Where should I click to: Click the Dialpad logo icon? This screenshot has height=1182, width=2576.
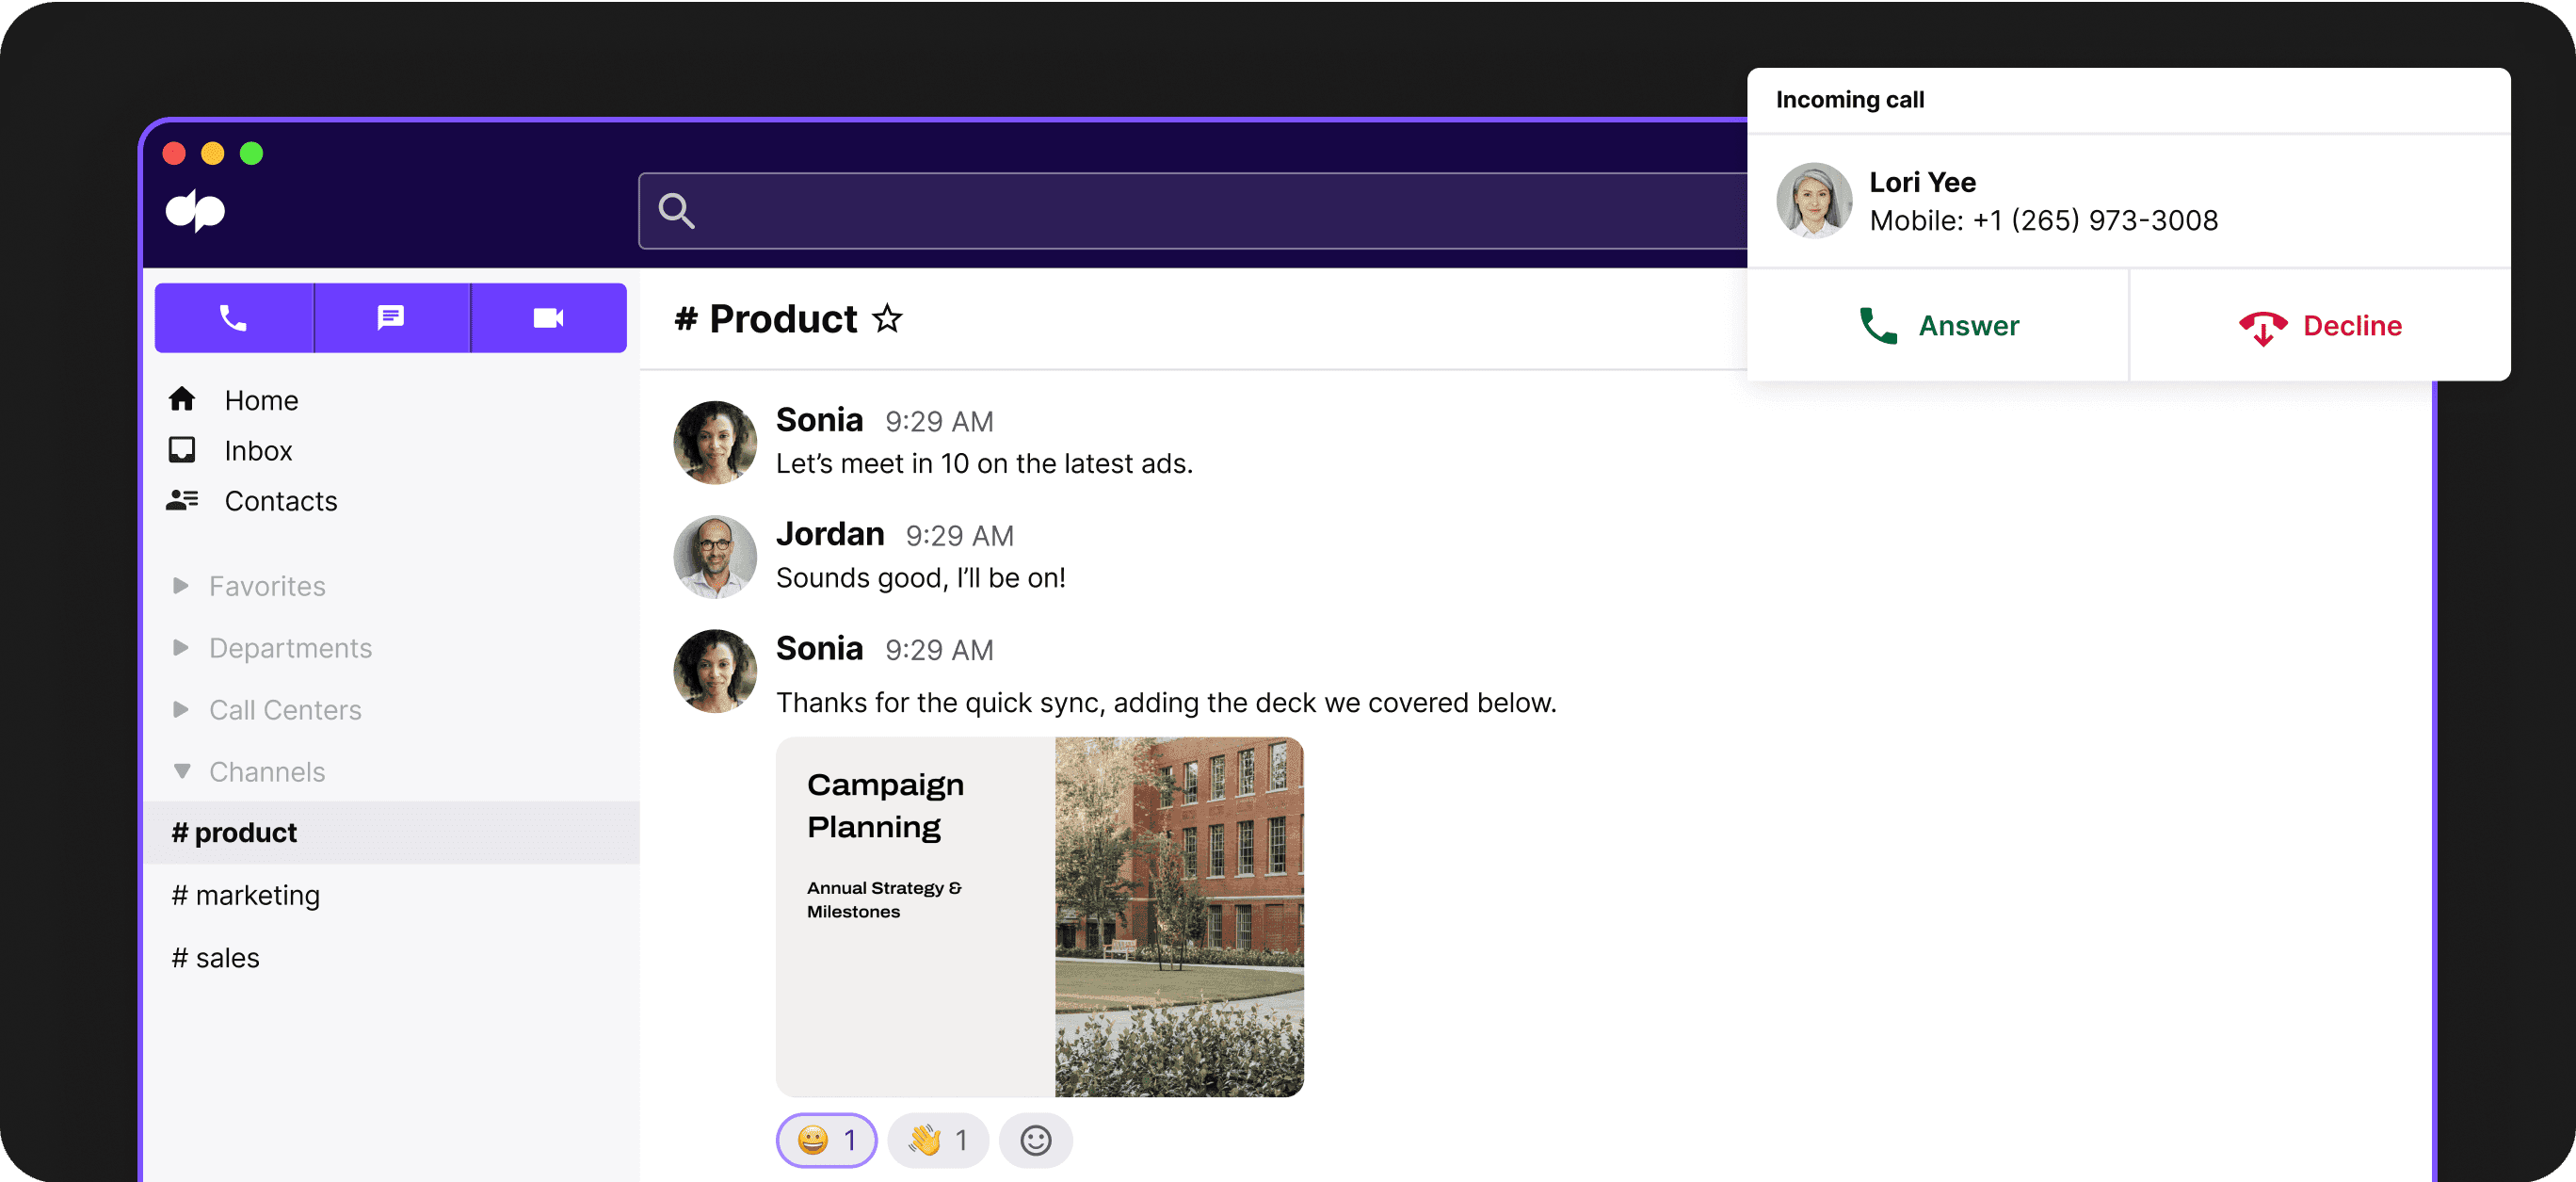click(x=196, y=210)
